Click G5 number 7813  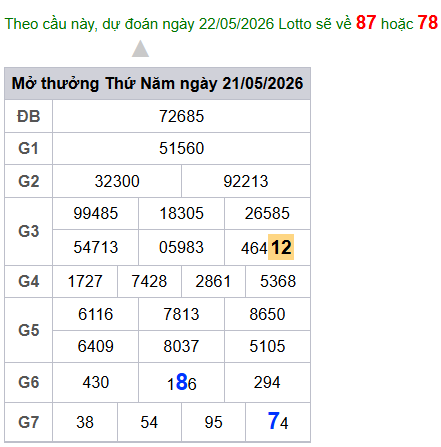(181, 314)
